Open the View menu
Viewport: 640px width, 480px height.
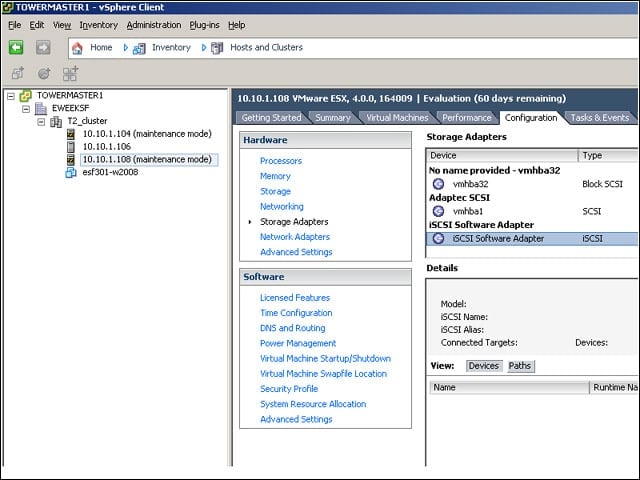(62, 25)
